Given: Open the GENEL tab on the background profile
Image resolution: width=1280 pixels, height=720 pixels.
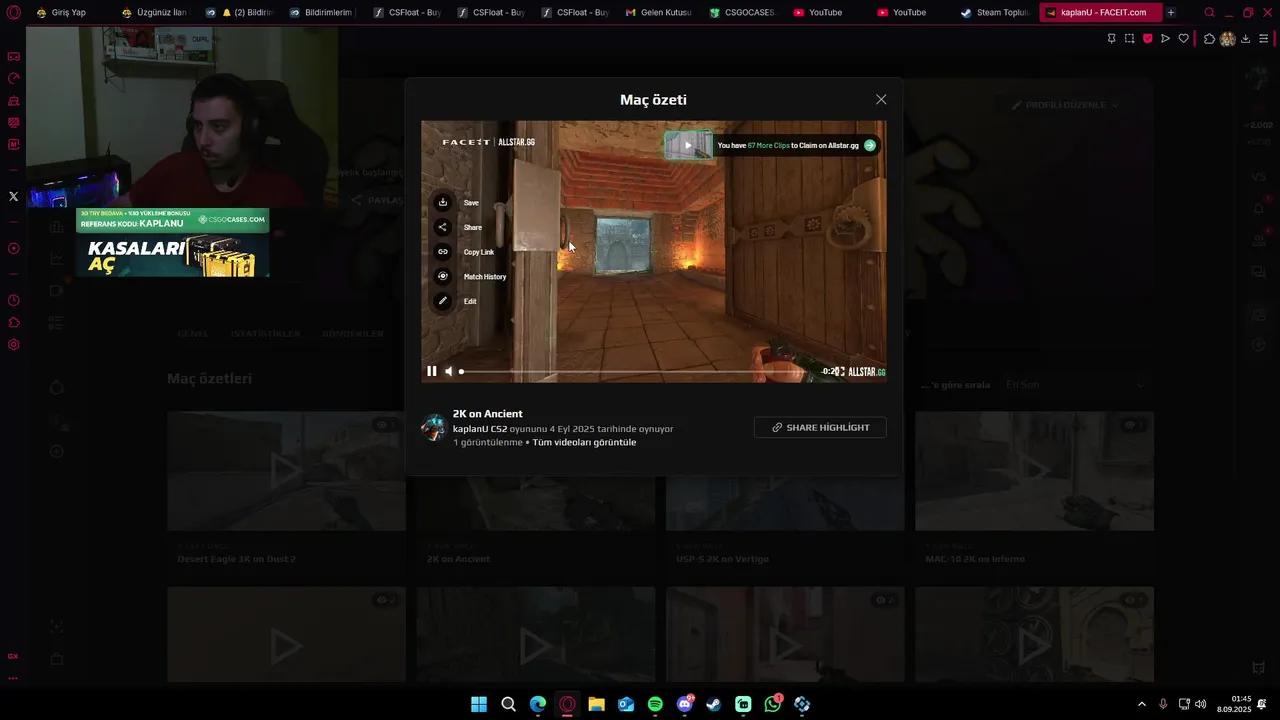Looking at the screenshot, I should click(193, 333).
